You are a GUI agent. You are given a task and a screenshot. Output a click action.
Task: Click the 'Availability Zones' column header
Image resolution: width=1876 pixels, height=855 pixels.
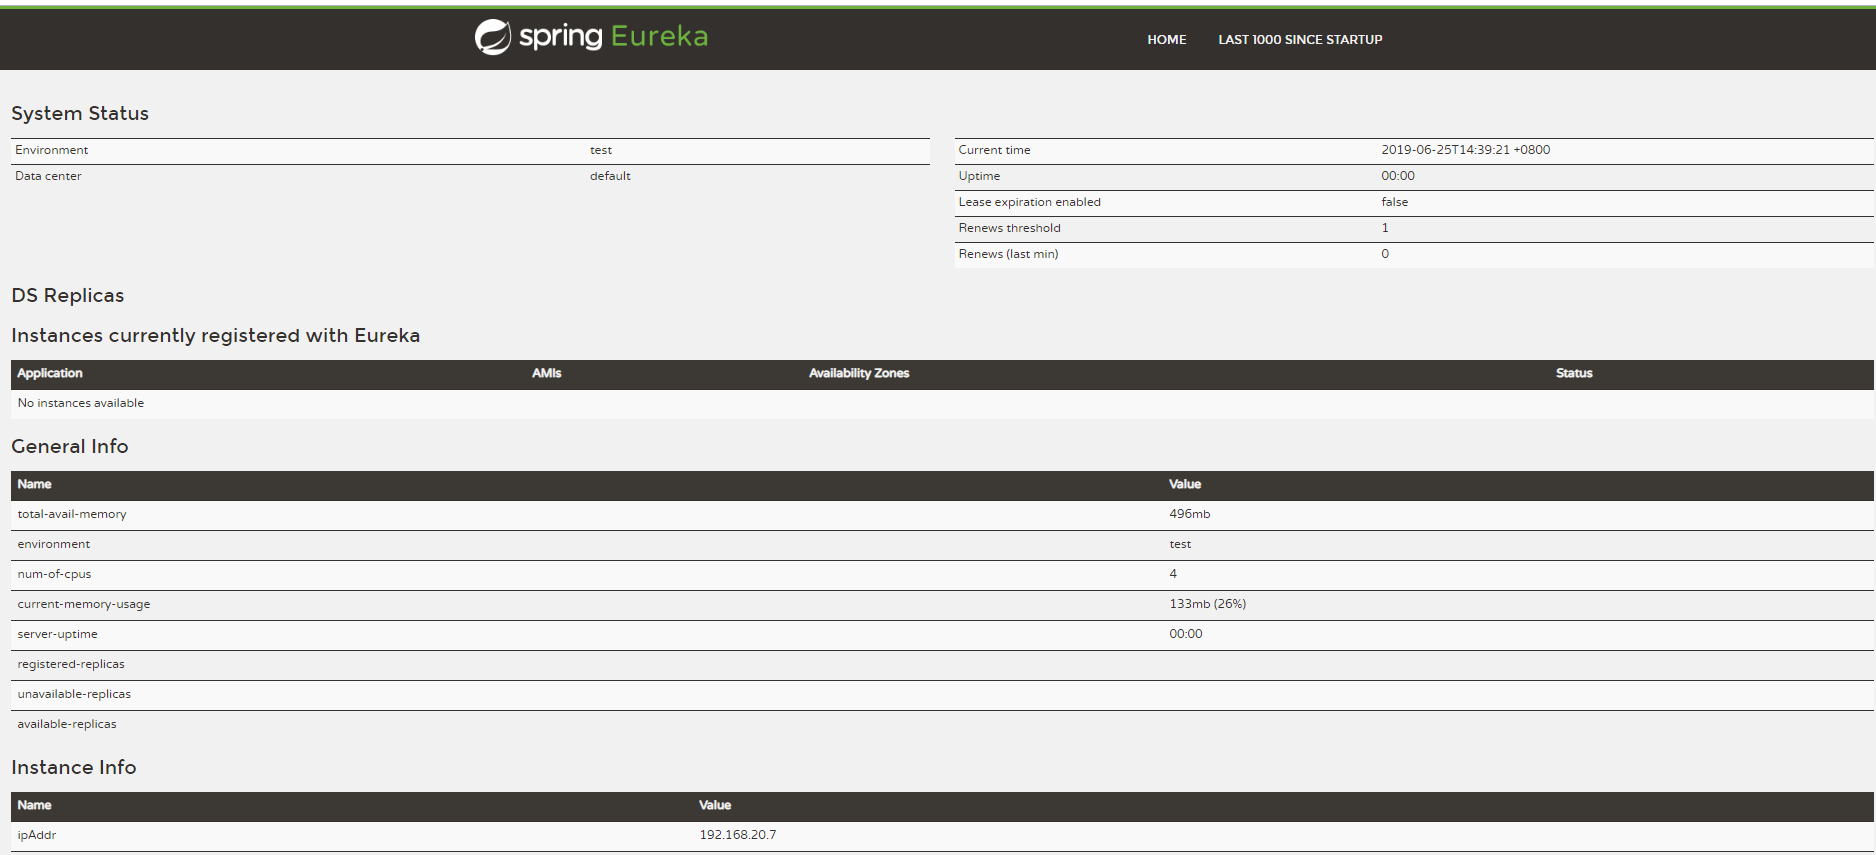859,373
